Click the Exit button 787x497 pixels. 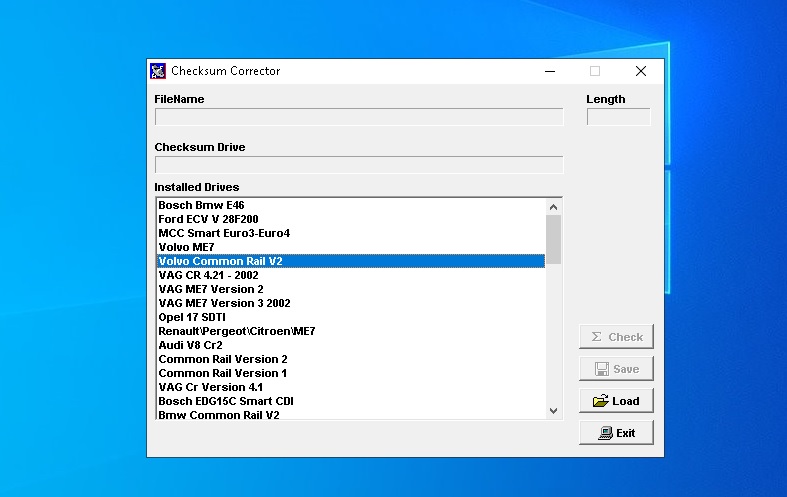point(616,433)
